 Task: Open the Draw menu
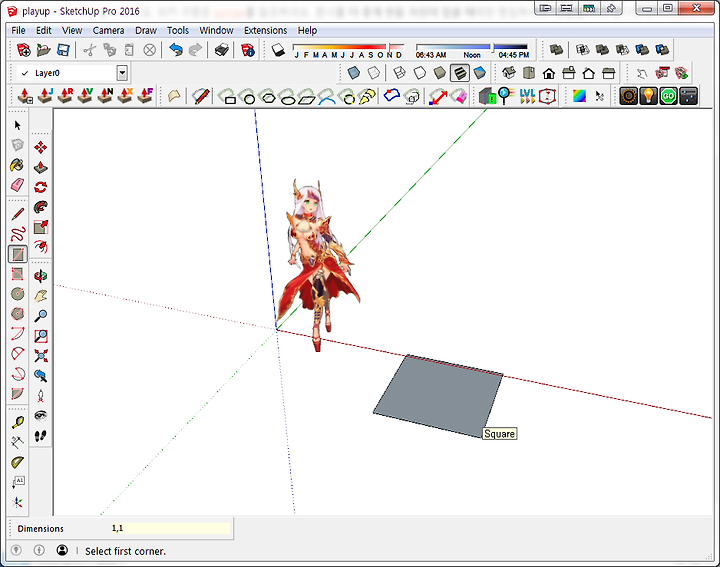click(x=146, y=30)
